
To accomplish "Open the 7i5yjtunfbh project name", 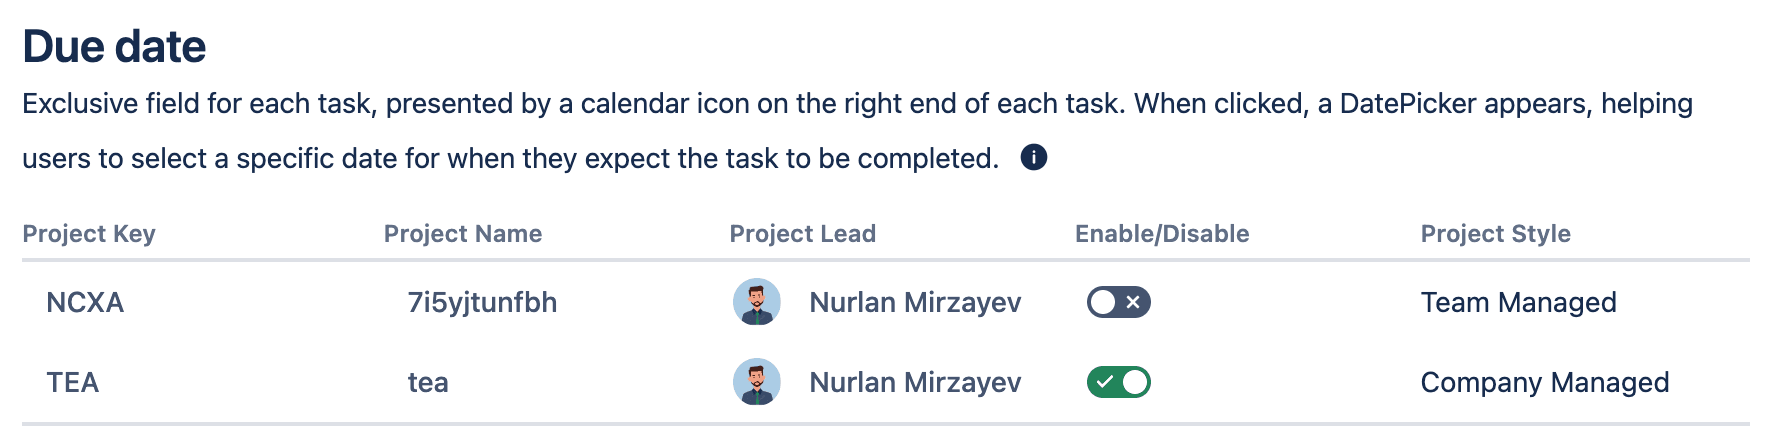I will coord(482,302).
